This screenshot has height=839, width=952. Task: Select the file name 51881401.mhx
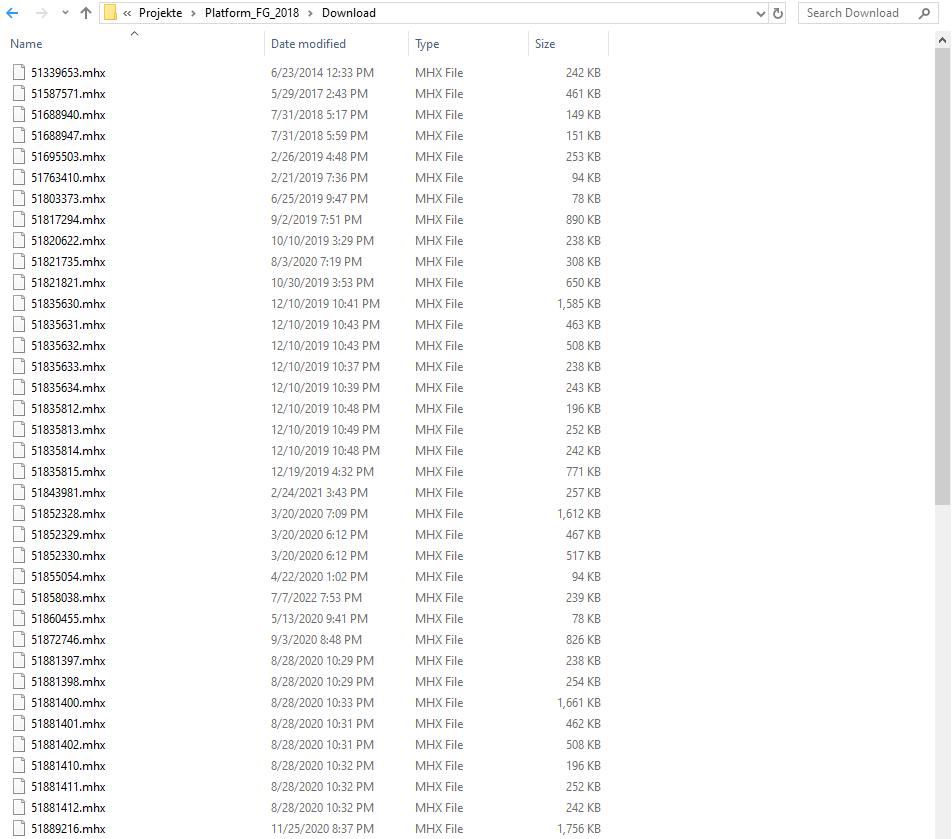68,724
